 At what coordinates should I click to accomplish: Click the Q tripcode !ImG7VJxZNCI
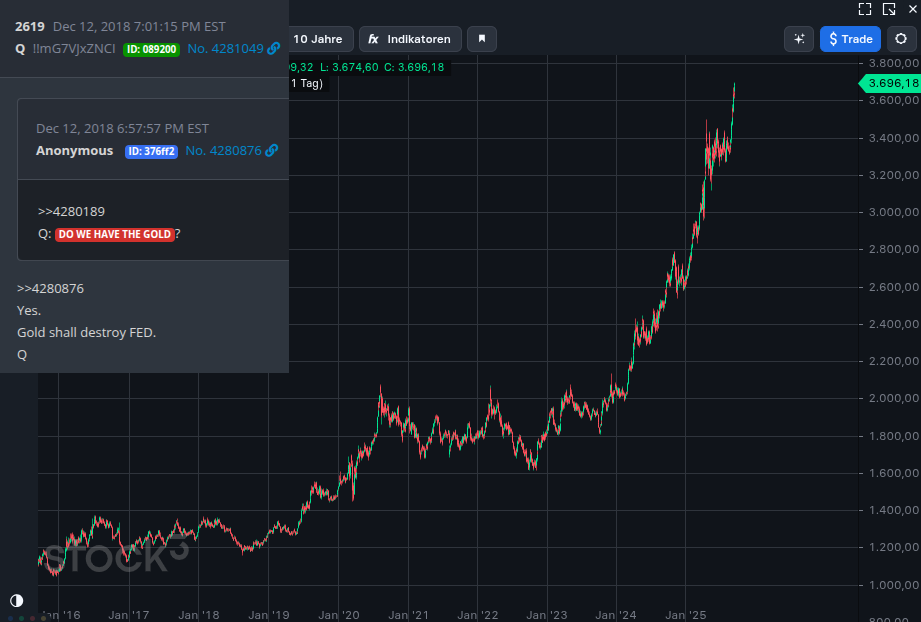pos(74,49)
